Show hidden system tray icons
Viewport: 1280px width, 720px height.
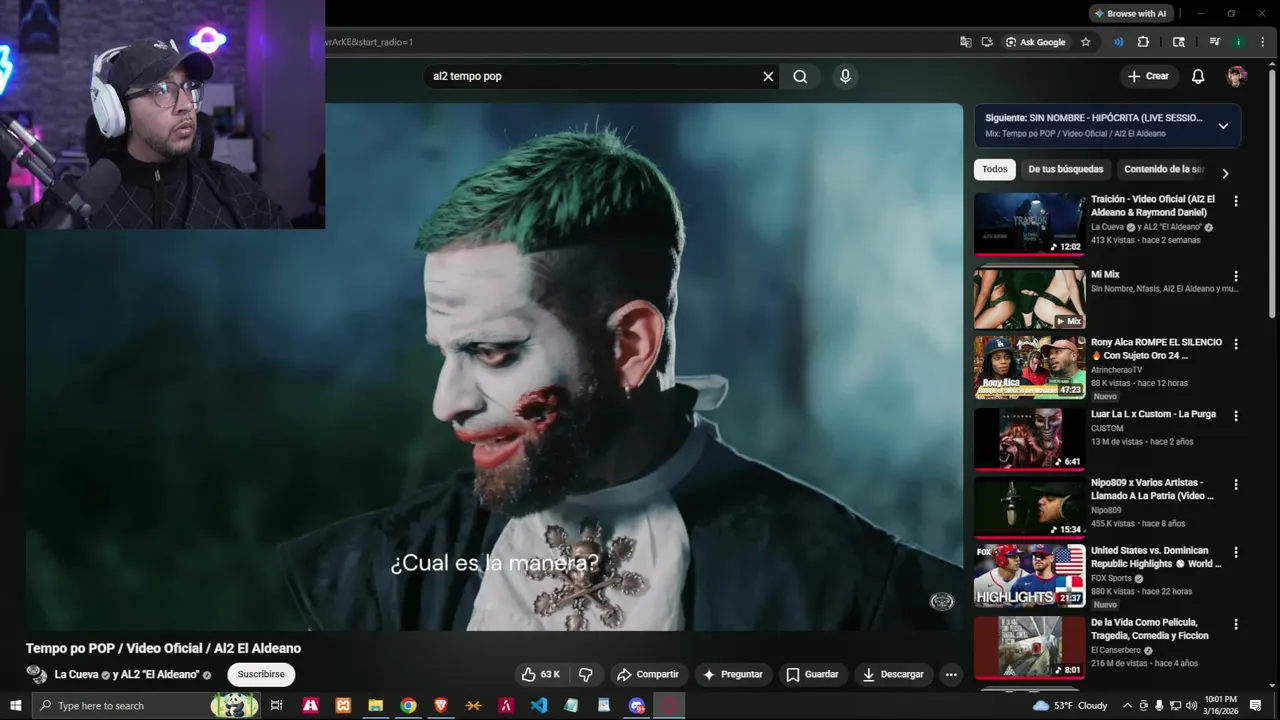point(1128,705)
